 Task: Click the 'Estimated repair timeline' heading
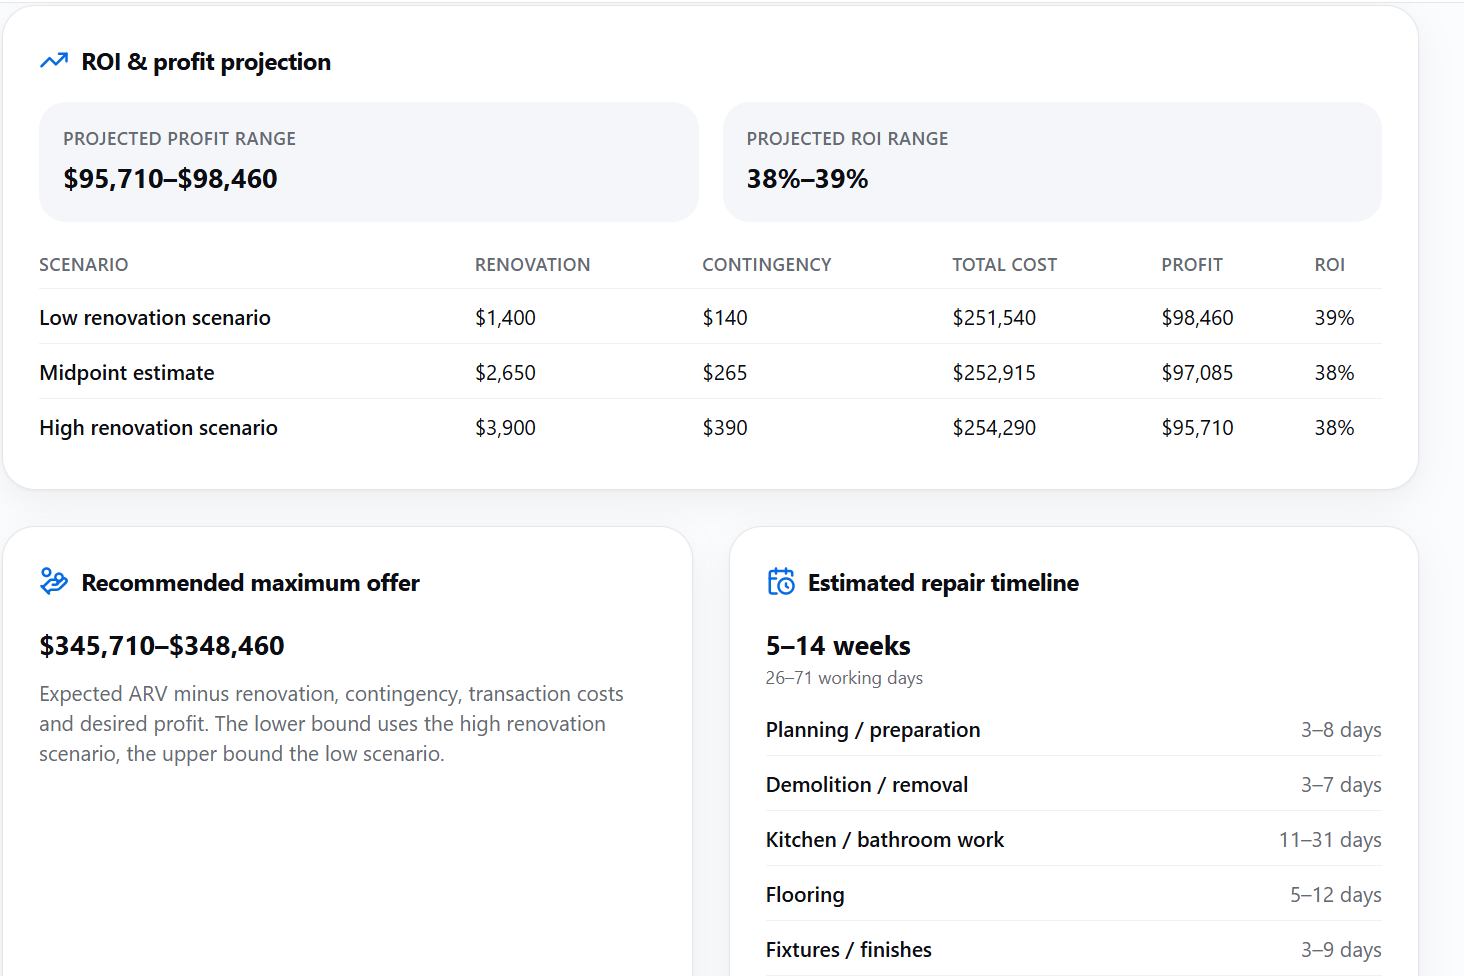(943, 583)
